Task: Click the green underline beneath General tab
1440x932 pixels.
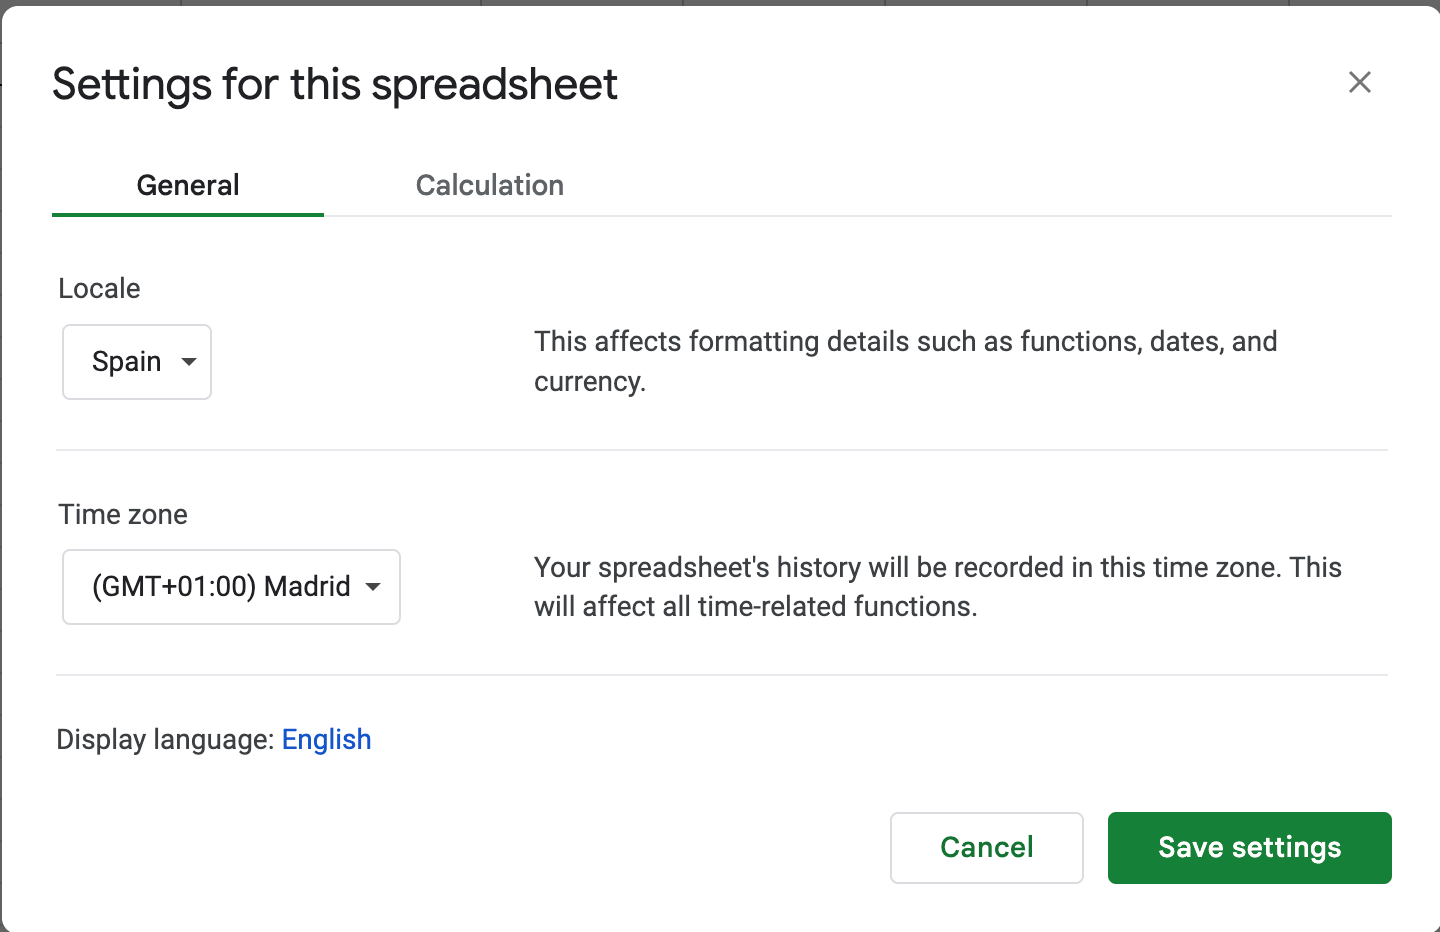Action: pyautogui.click(x=188, y=214)
